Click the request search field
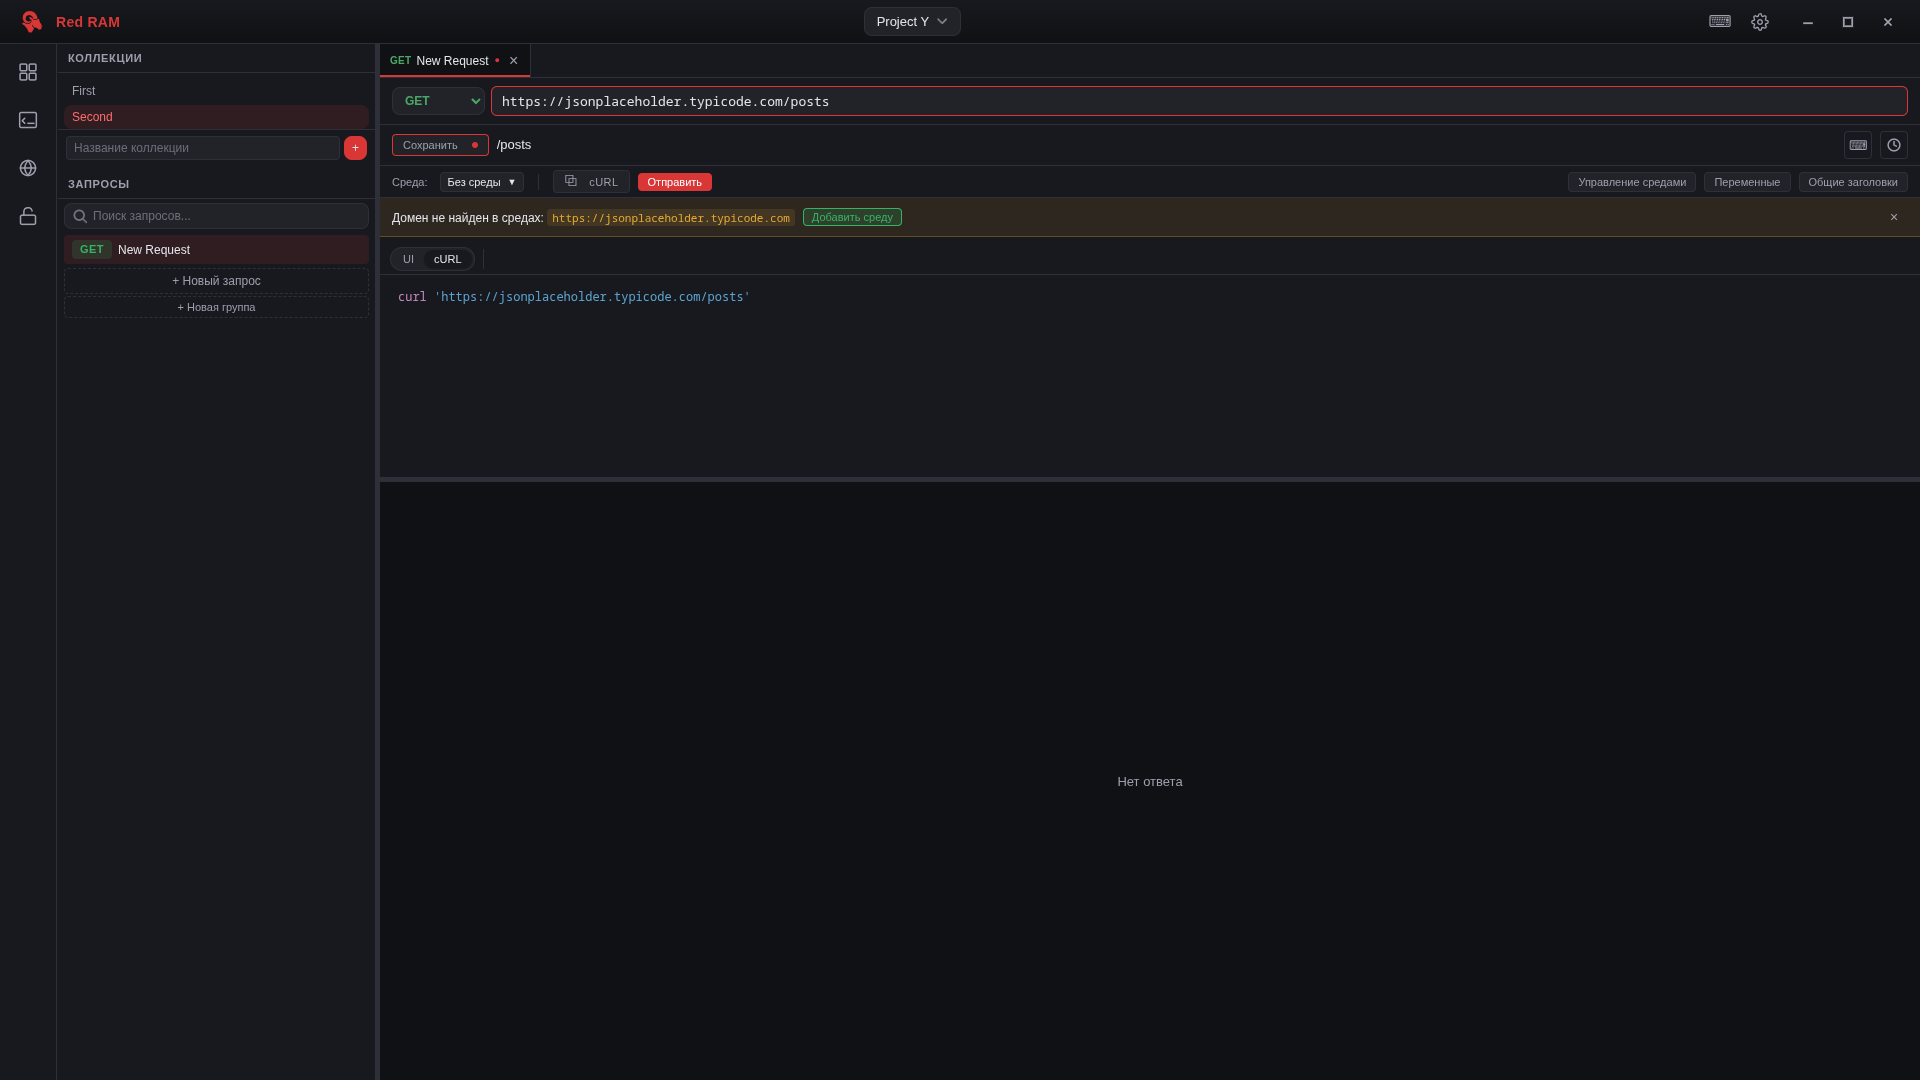 coord(216,216)
